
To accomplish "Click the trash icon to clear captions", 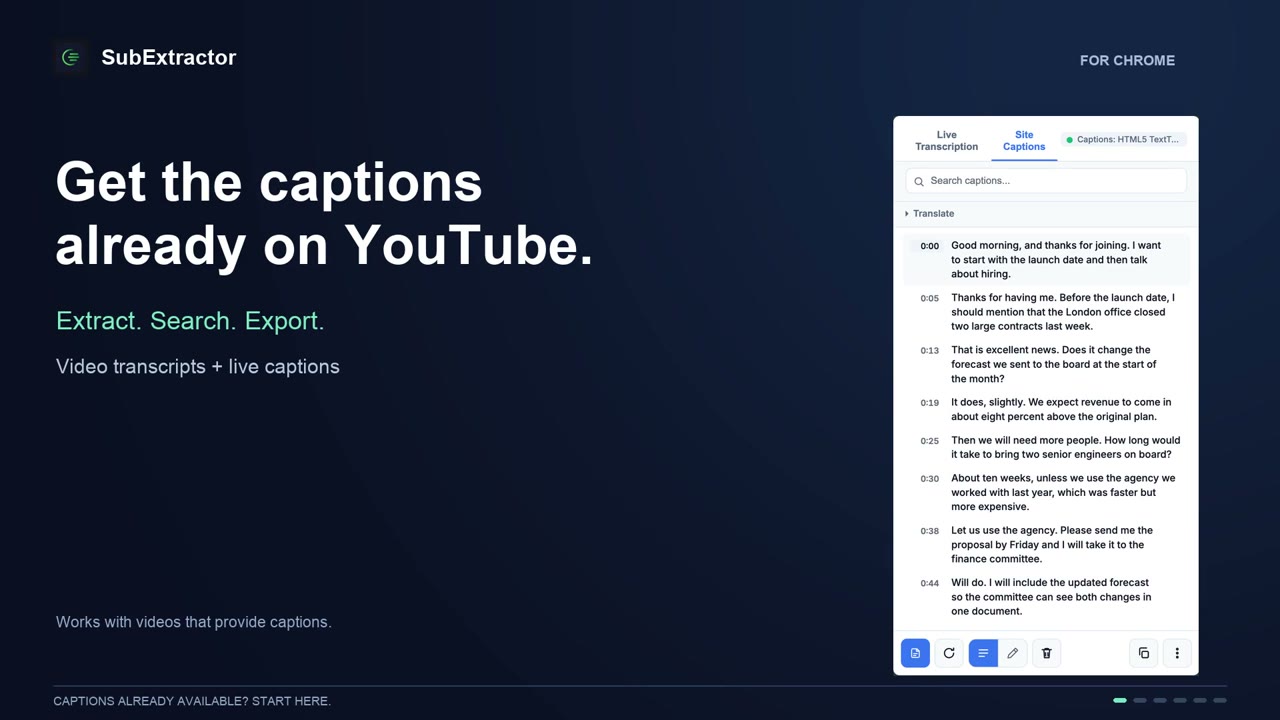I will coord(1047,653).
